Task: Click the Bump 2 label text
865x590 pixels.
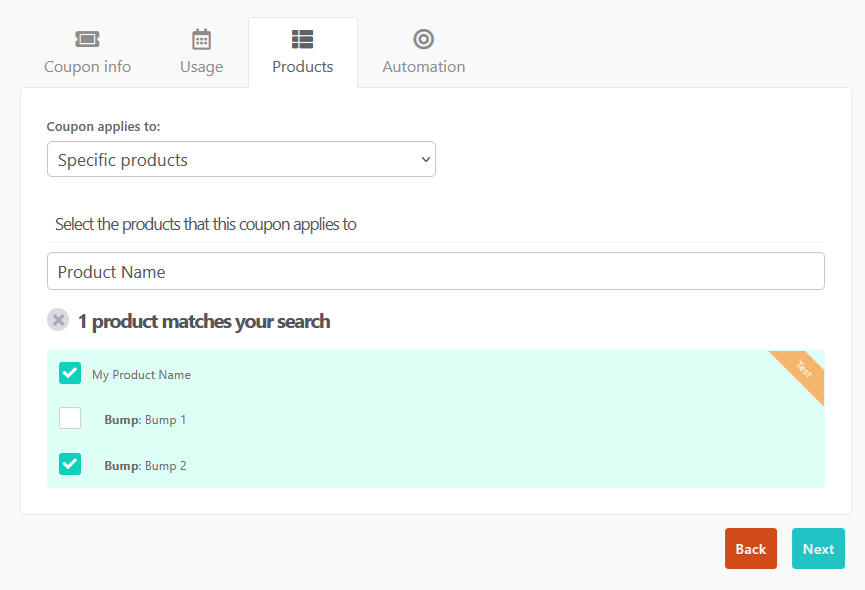Action: 145,466
